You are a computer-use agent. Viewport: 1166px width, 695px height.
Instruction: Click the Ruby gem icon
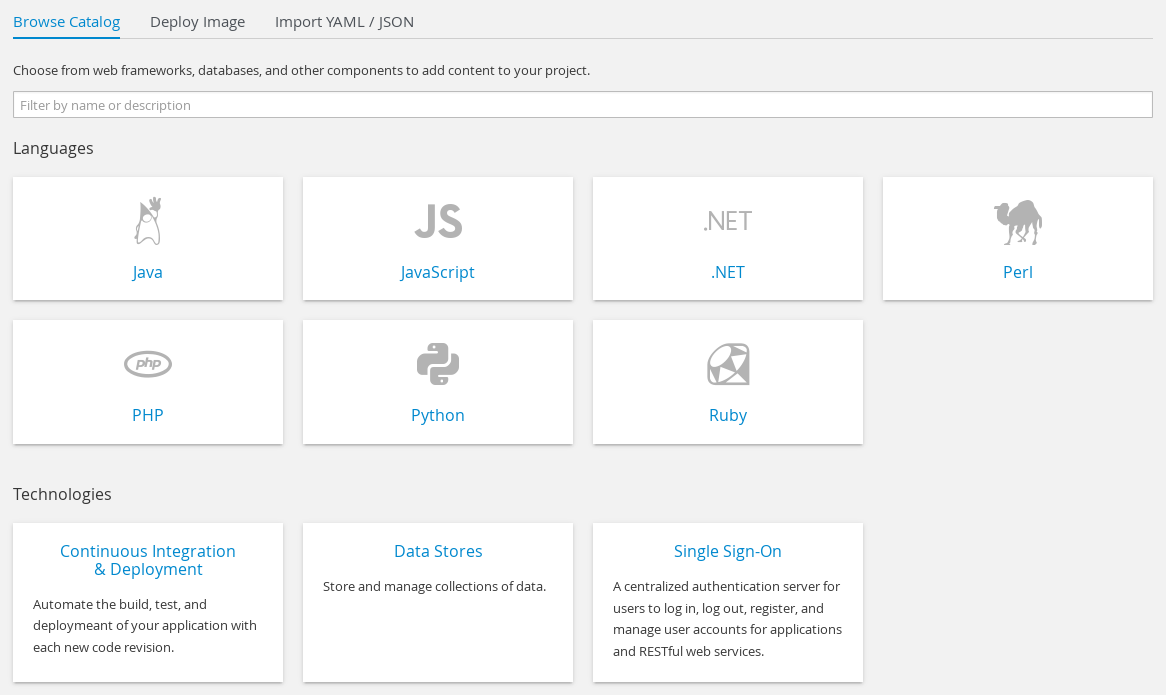727,364
